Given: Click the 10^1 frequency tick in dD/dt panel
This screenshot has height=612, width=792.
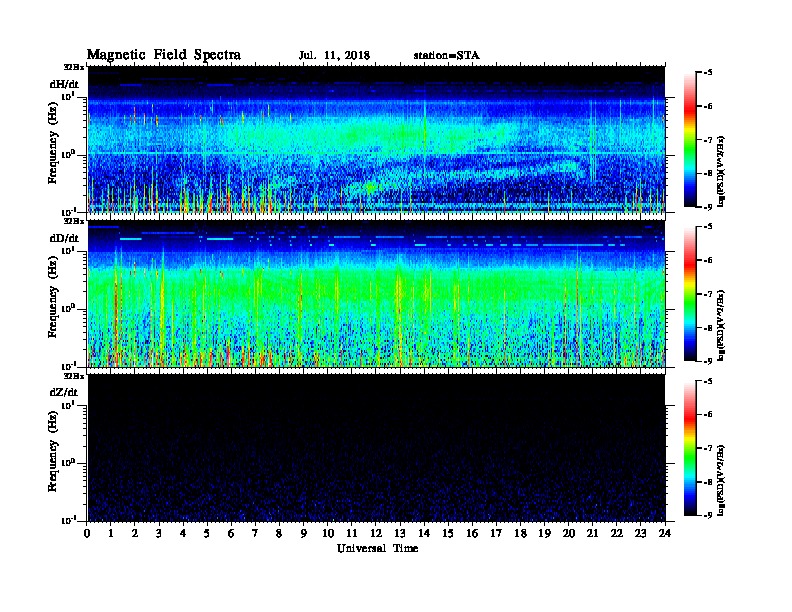Looking at the screenshot, I should click(x=69, y=250).
